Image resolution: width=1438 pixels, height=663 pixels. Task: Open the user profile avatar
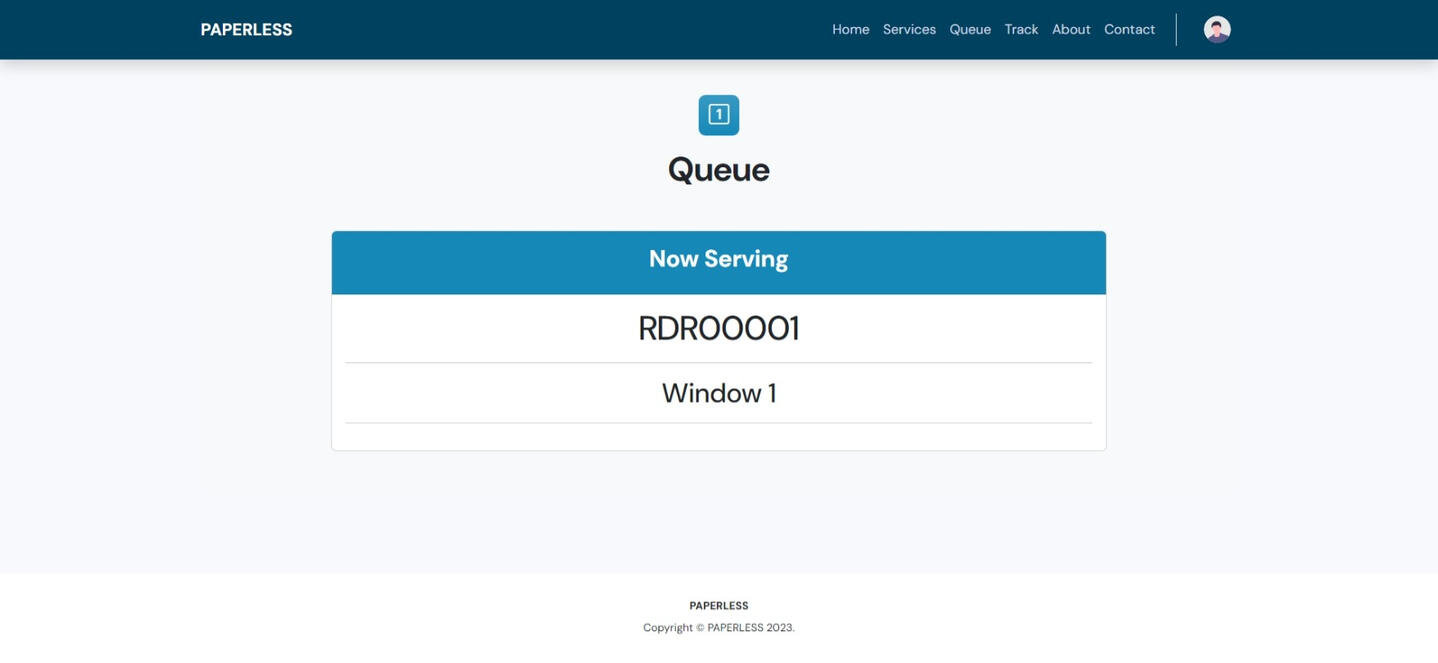1216,30
